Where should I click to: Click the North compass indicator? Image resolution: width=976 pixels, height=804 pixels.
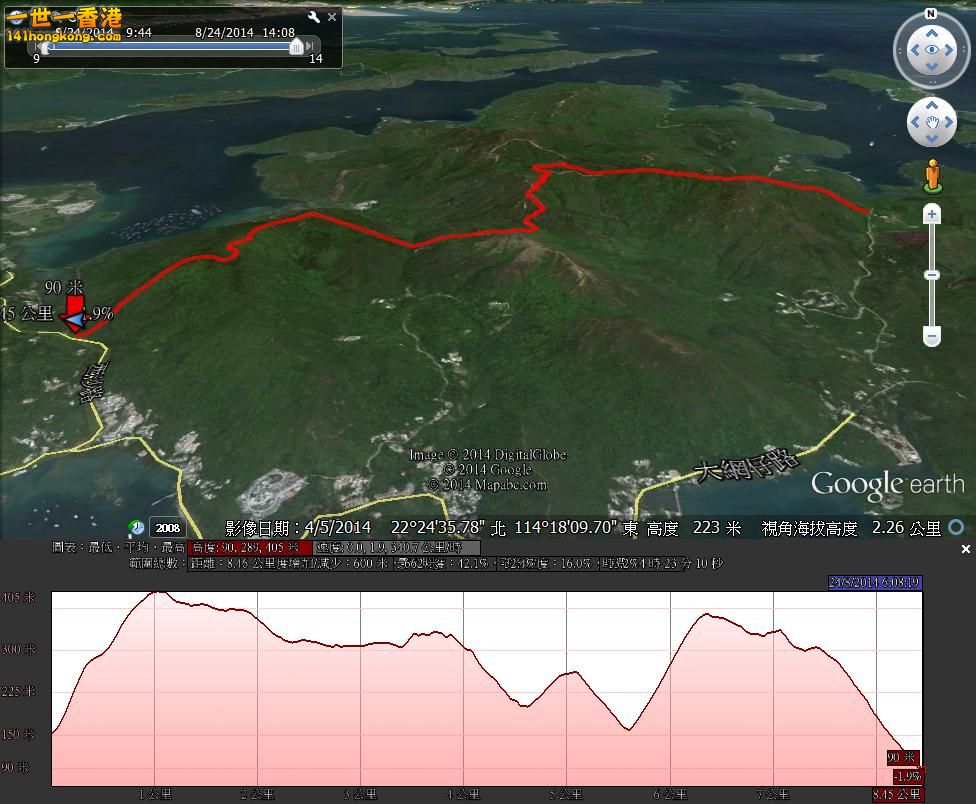[x=931, y=15]
